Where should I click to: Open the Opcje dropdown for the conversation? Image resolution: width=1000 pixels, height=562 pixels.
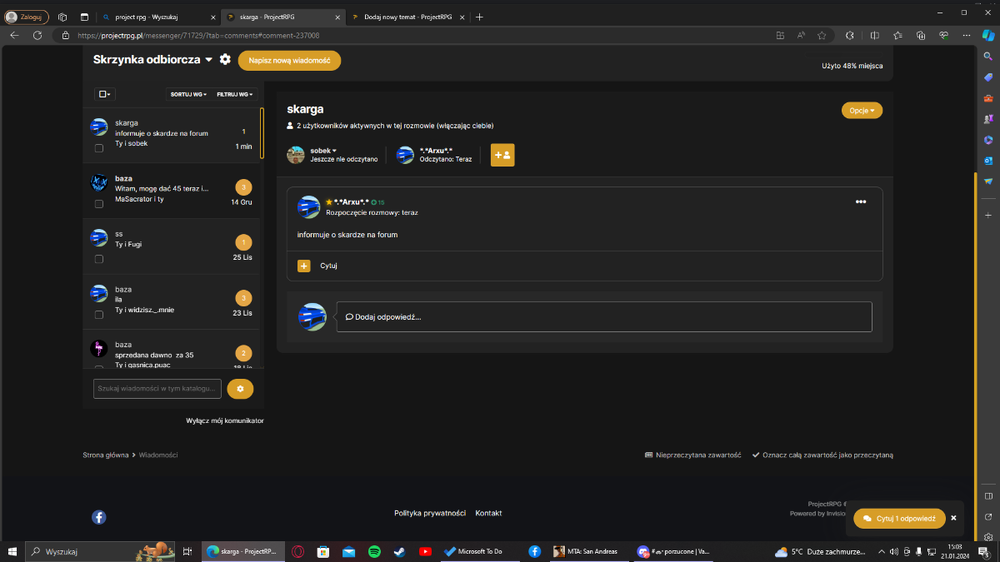[x=862, y=110]
